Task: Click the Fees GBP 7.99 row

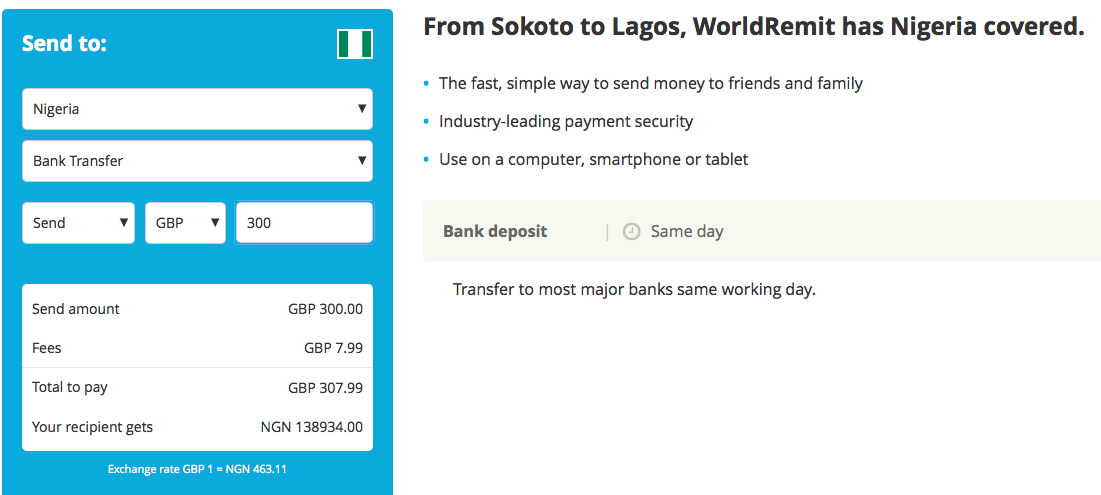Action: click(197, 348)
